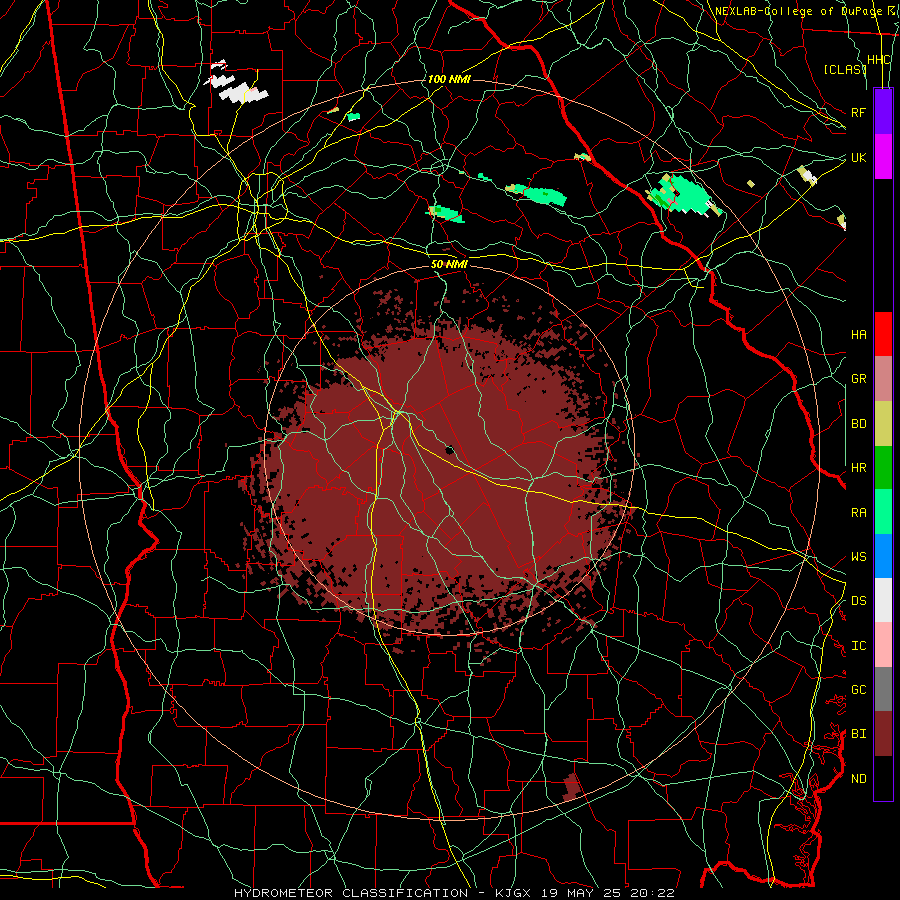The width and height of the screenshot is (900, 900).
Task: Click the NEXLAB-College of DuPage header text
Action: point(798,11)
